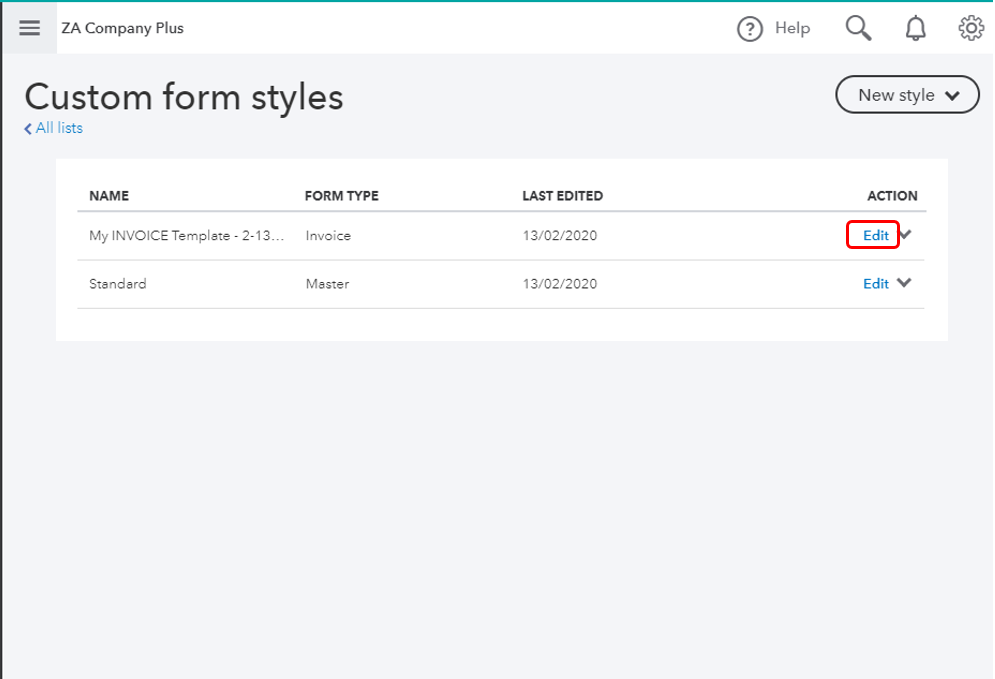Image resolution: width=995 pixels, height=679 pixels.
Task: Expand action arrow for My INVOICE Template
Action: (906, 235)
